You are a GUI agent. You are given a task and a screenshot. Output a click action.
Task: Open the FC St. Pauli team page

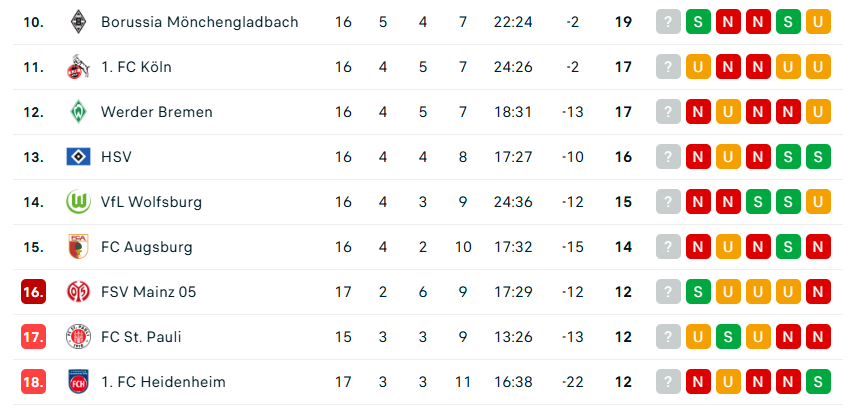pos(141,337)
